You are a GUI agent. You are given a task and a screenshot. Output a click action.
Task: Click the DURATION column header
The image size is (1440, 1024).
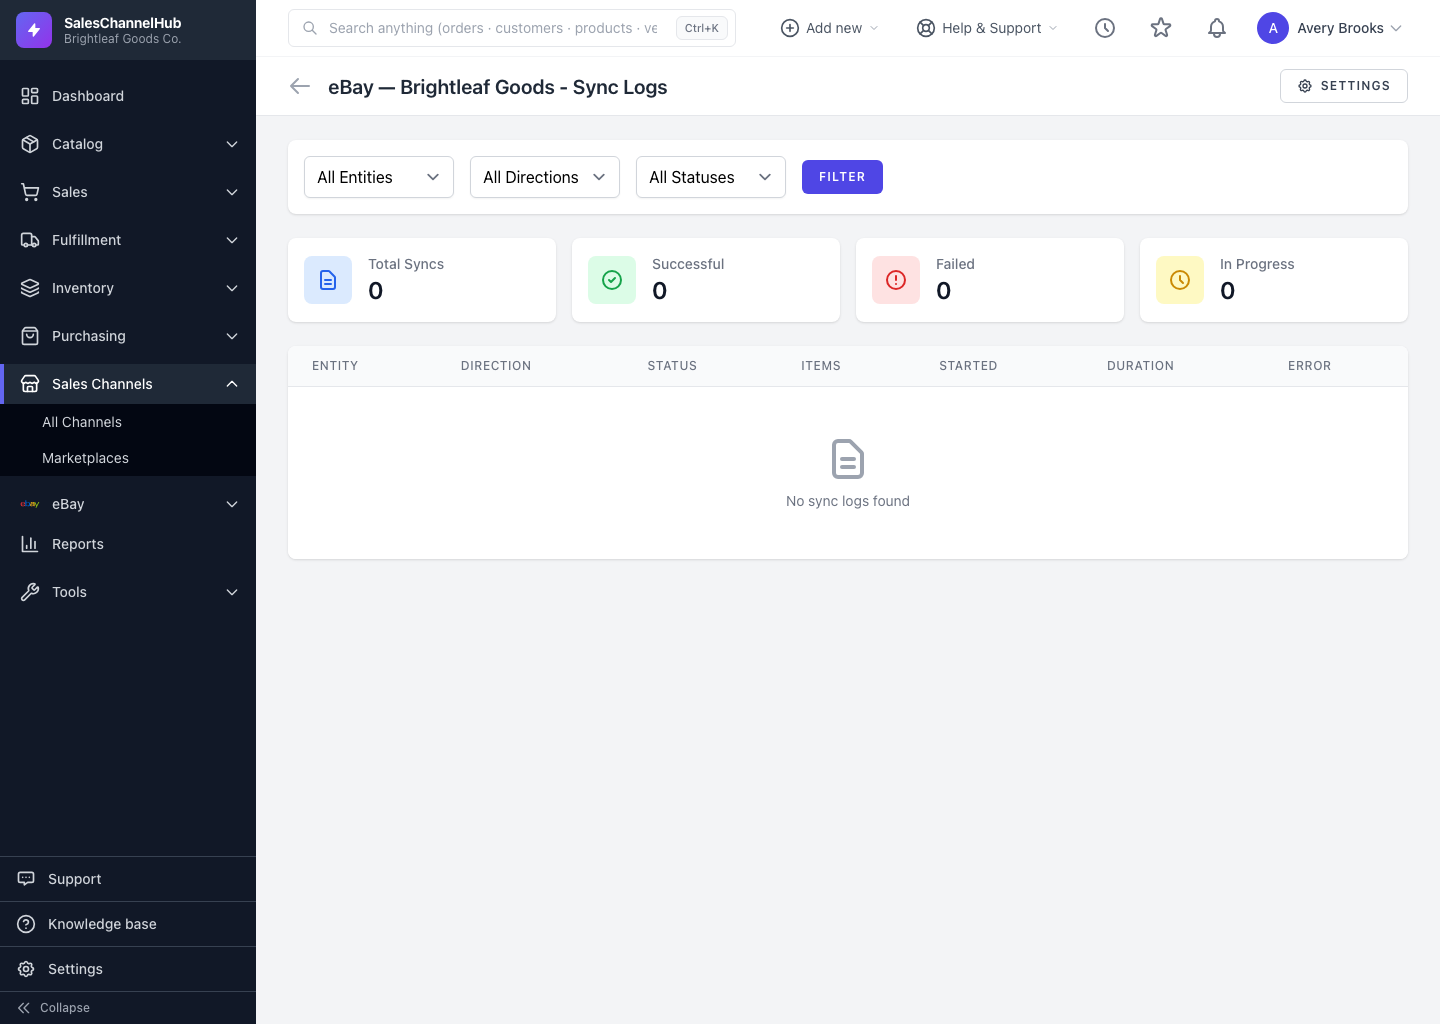click(x=1140, y=366)
